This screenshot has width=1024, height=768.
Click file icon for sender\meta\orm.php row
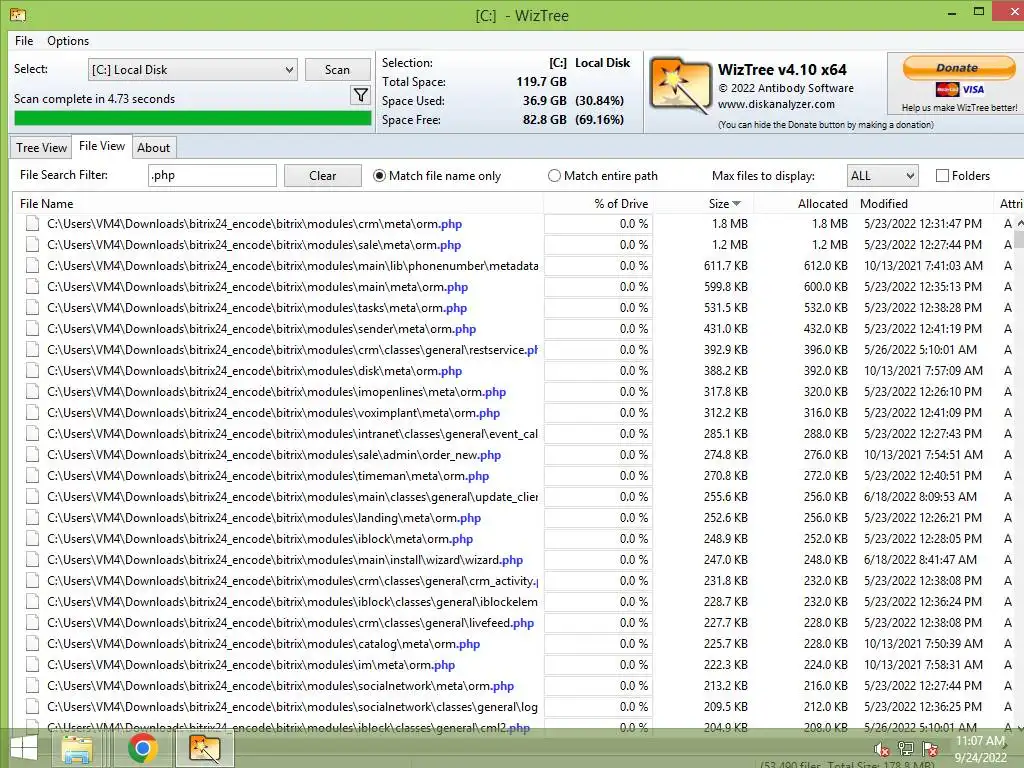tap(32, 328)
